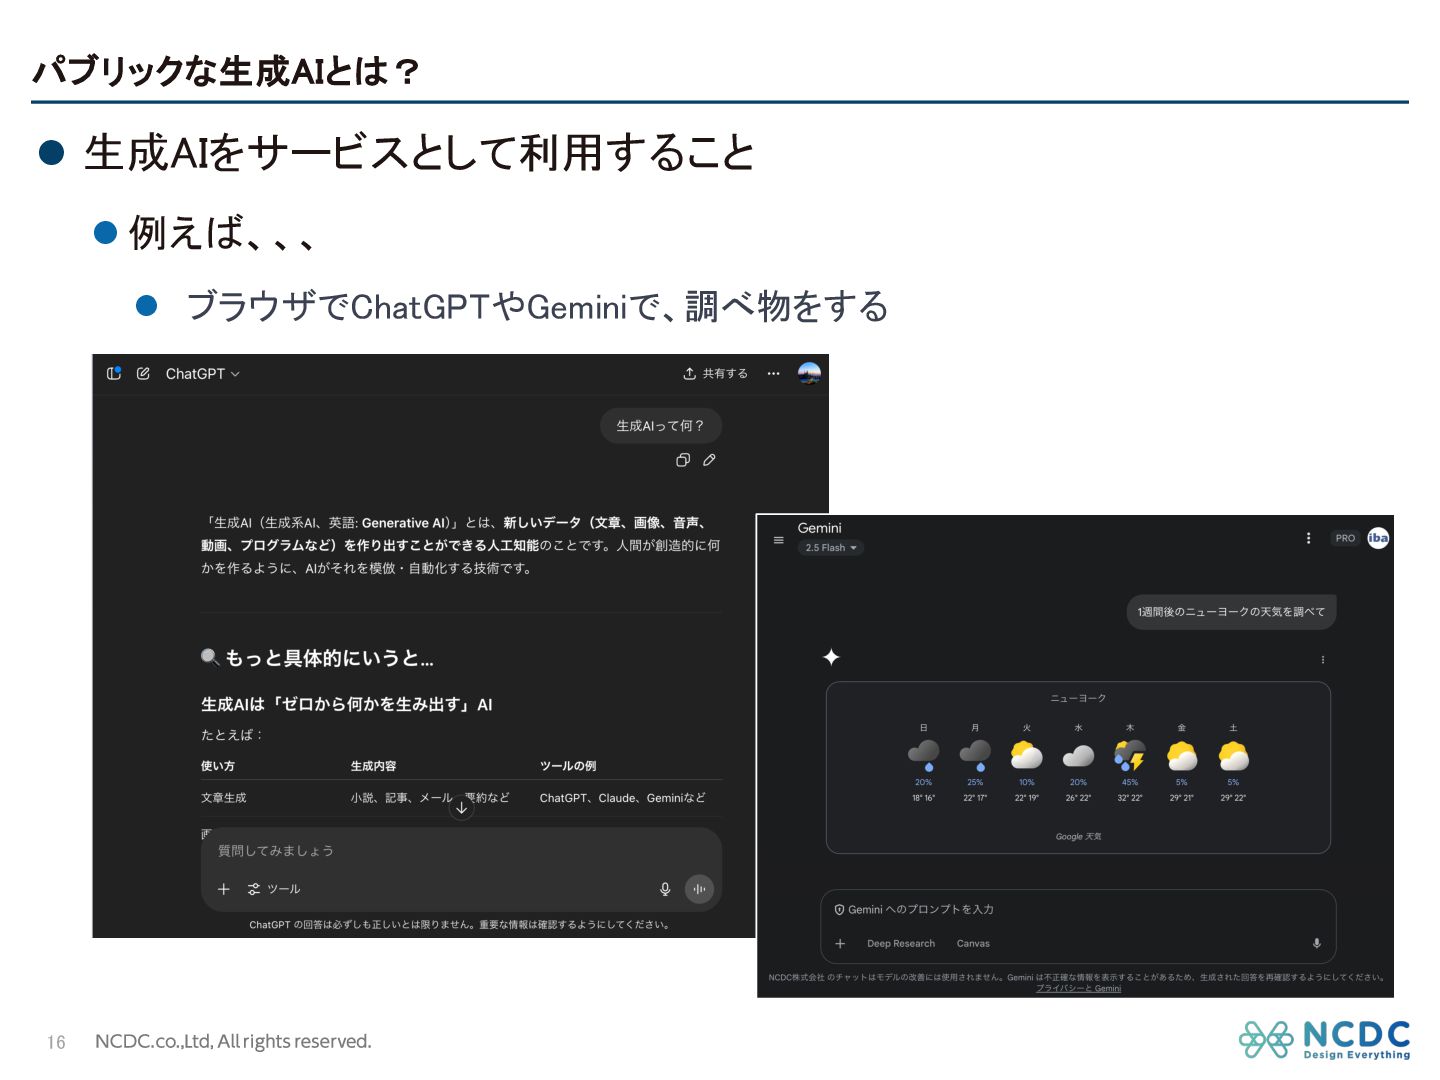Image resolution: width=1440 pixels, height=1080 pixels.
Task: Open the ChatGPT sidebar toggle icon
Action: coord(114,373)
